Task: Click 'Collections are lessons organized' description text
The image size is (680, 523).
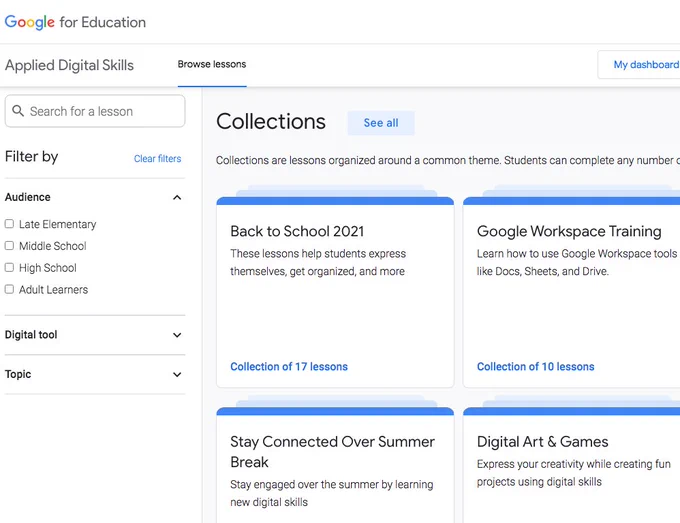Action: (448, 160)
